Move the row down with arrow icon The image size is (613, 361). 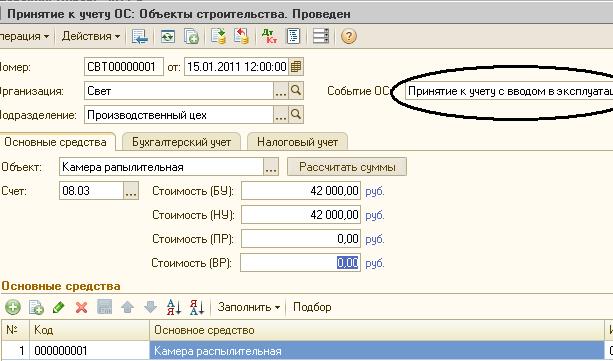[150, 307]
